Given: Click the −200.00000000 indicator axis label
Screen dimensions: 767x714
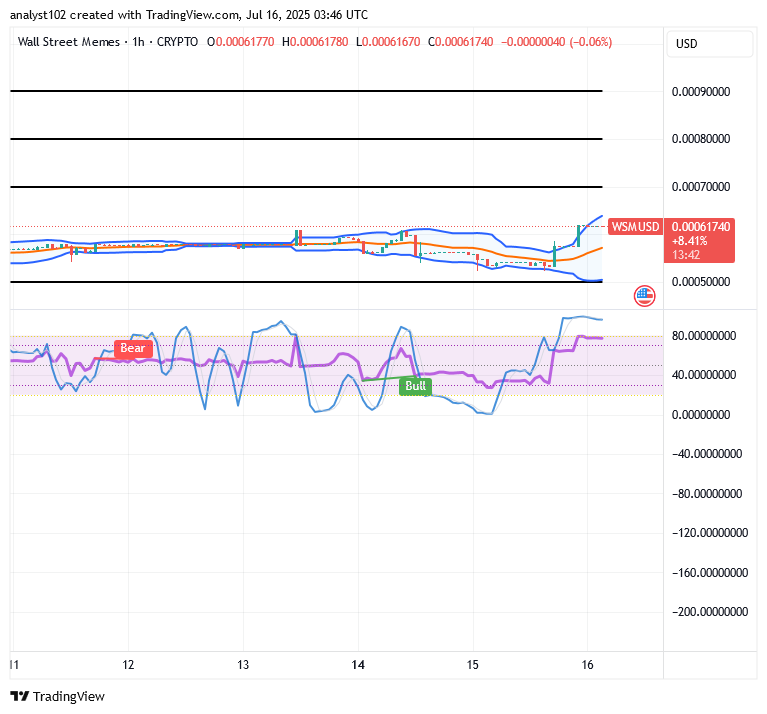Looking at the screenshot, I should pyautogui.click(x=710, y=611).
